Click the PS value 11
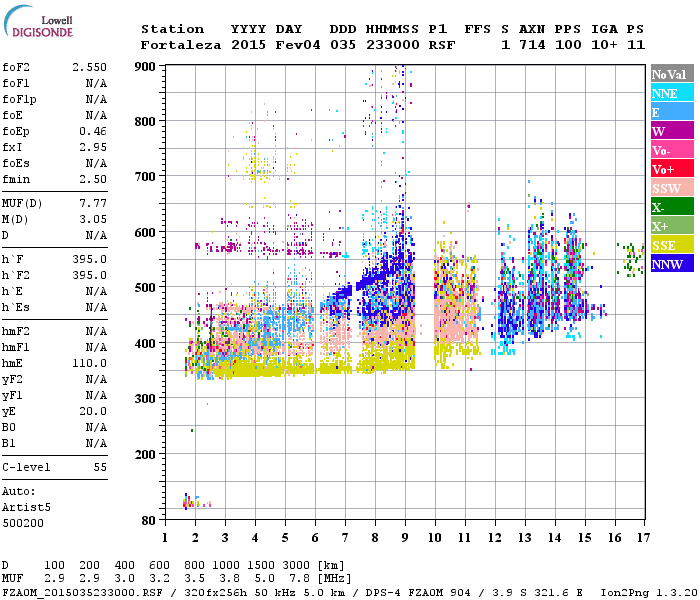700x600 pixels. pyautogui.click(x=636, y=45)
